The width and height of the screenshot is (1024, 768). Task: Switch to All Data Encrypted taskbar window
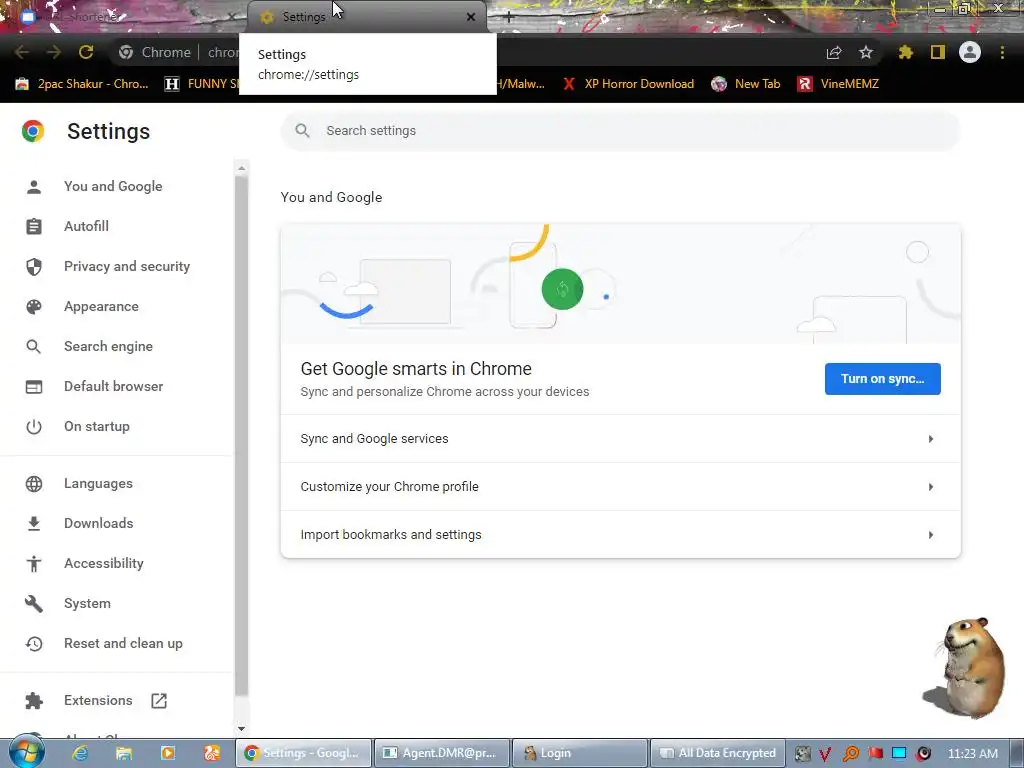tap(718, 753)
